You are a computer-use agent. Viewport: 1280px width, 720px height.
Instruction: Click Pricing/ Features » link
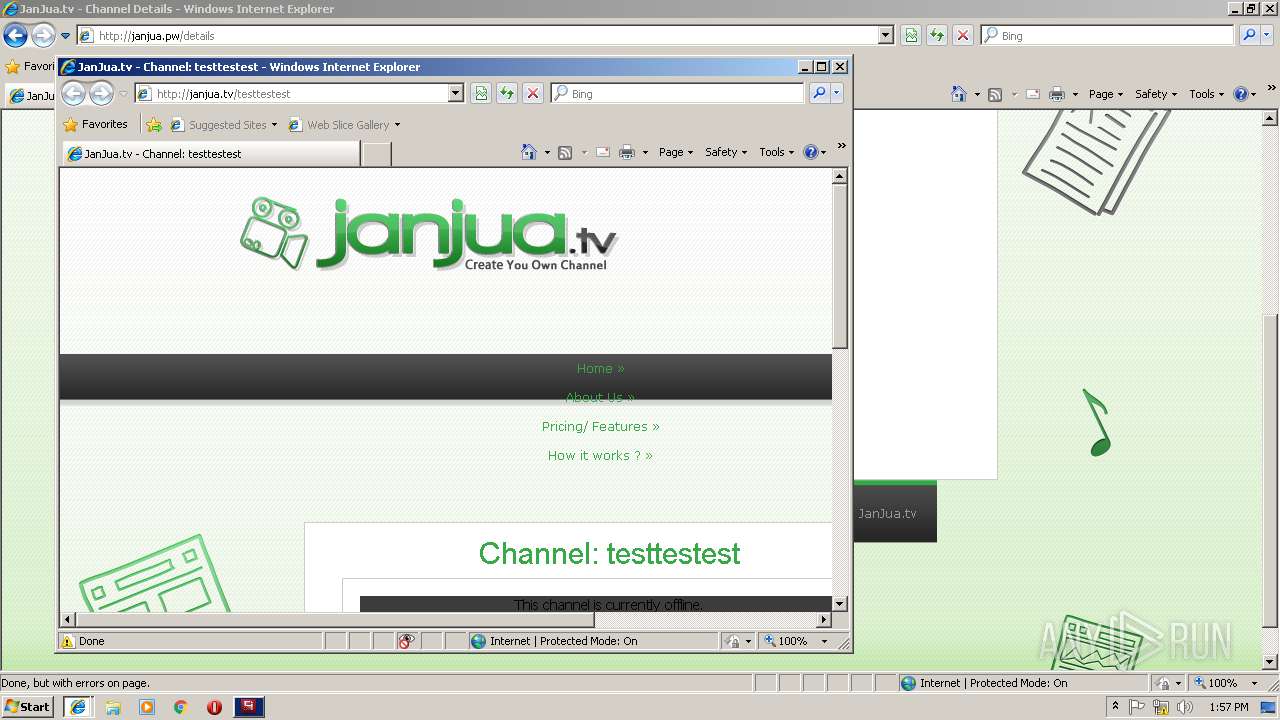click(x=600, y=427)
